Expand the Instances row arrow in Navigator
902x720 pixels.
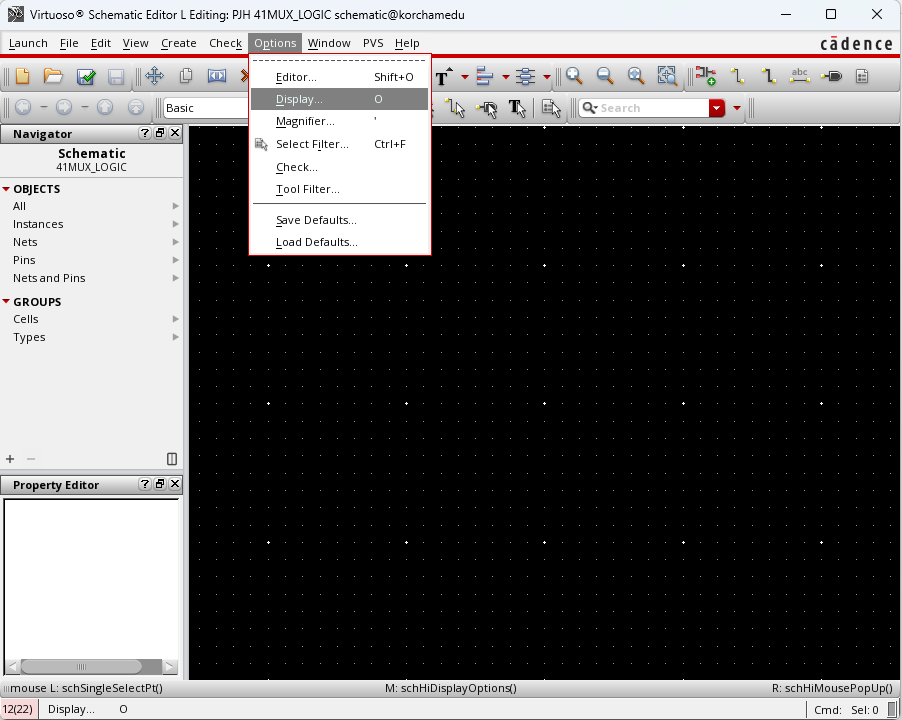click(x=175, y=224)
